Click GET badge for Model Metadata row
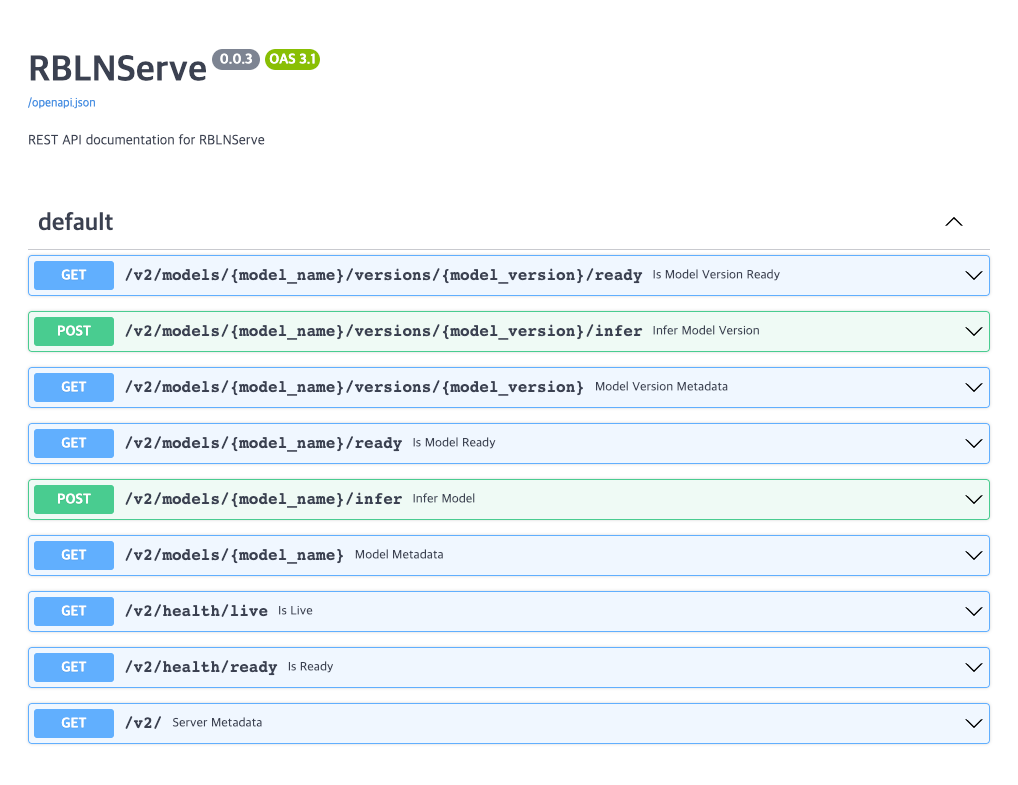 (74, 555)
